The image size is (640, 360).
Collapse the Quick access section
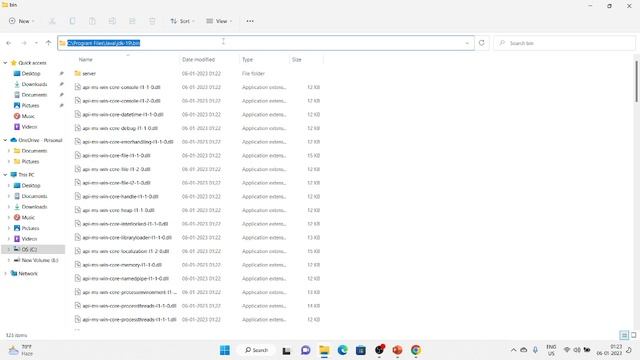coord(5,63)
